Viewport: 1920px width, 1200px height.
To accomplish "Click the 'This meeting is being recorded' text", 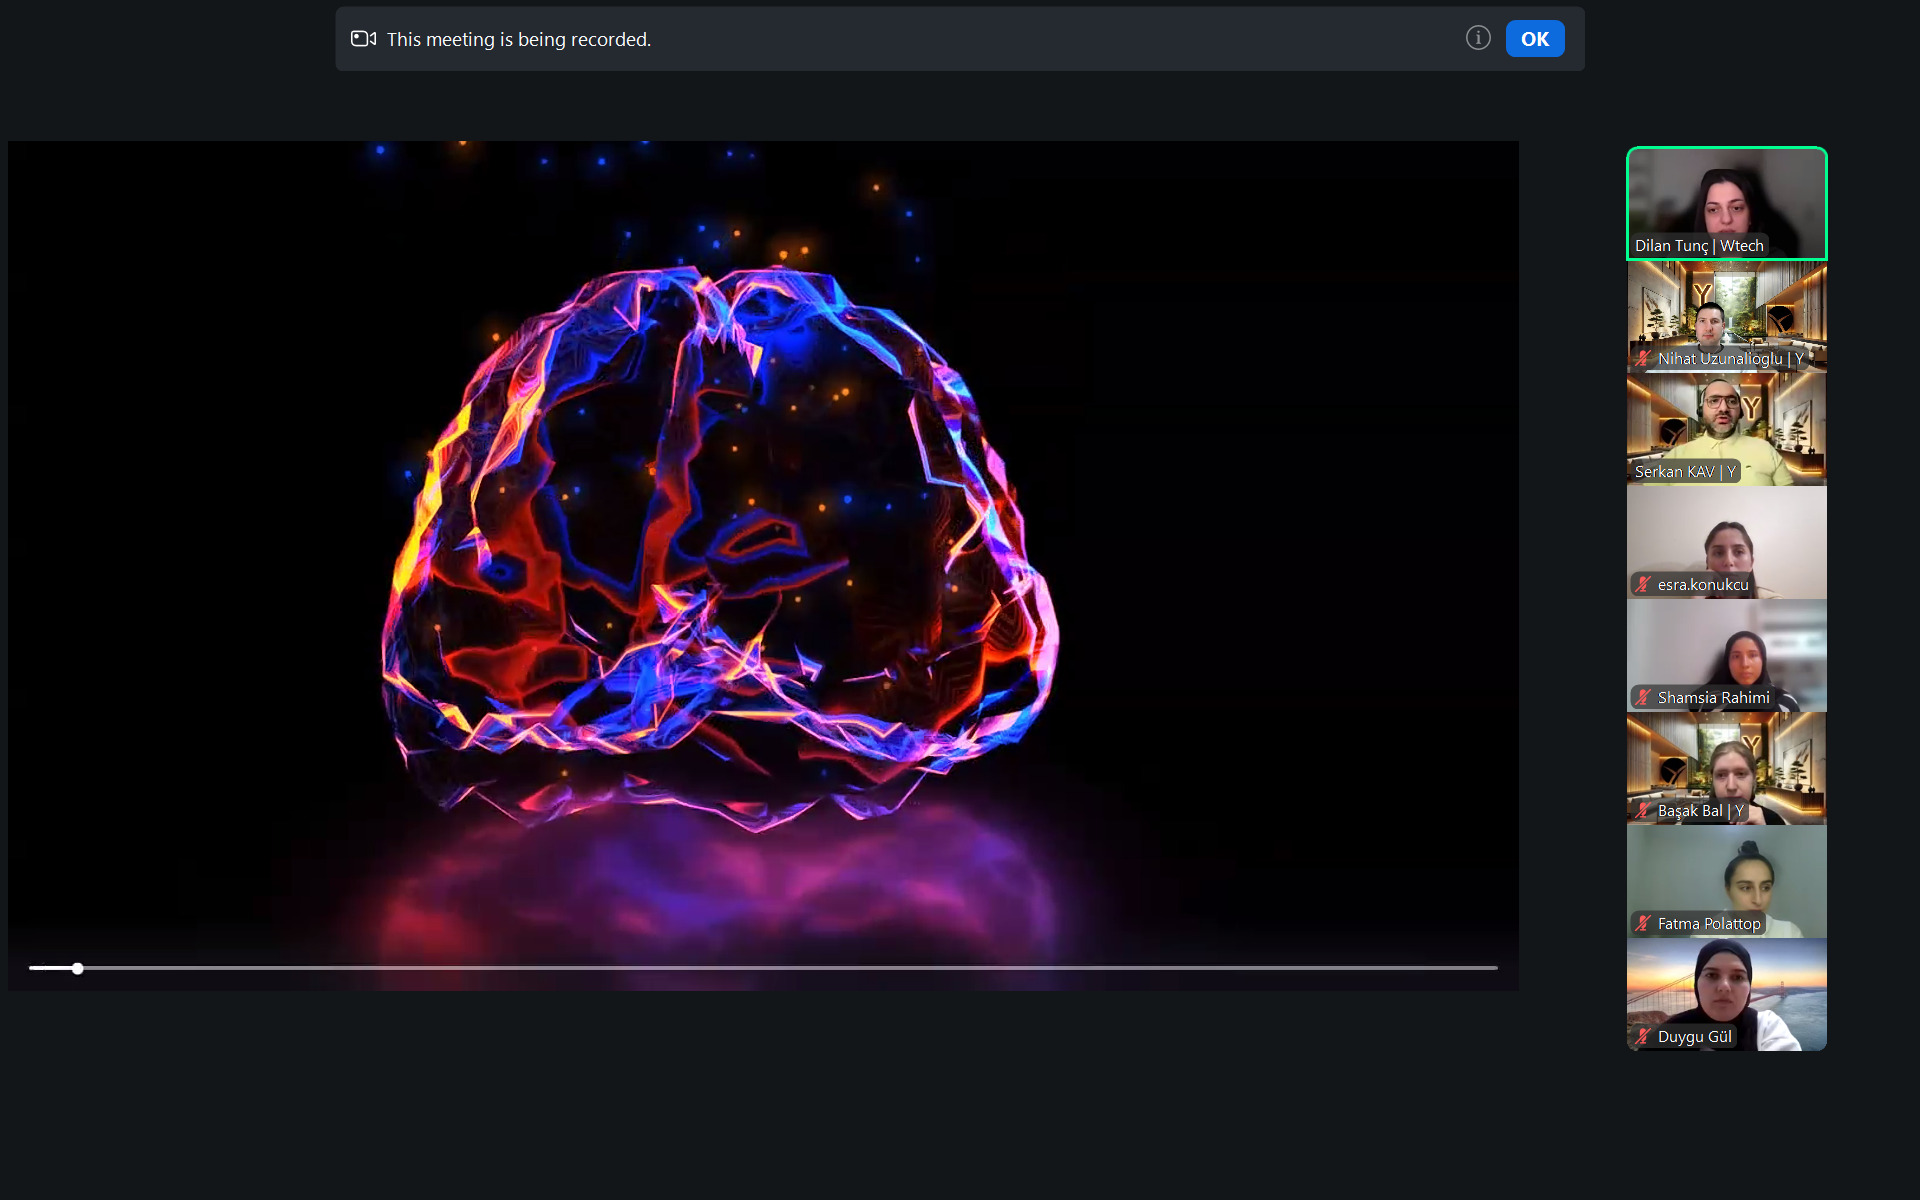I will [518, 39].
